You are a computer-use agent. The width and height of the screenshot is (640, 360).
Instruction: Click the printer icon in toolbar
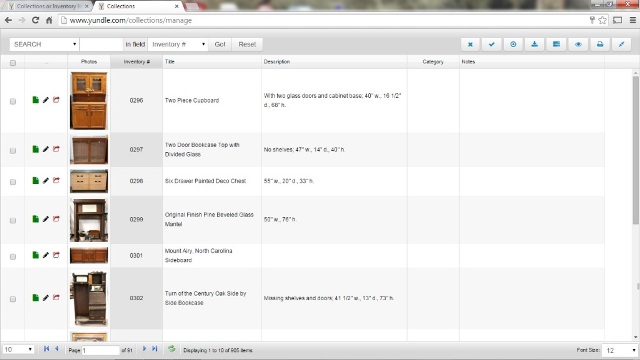click(600, 44)
